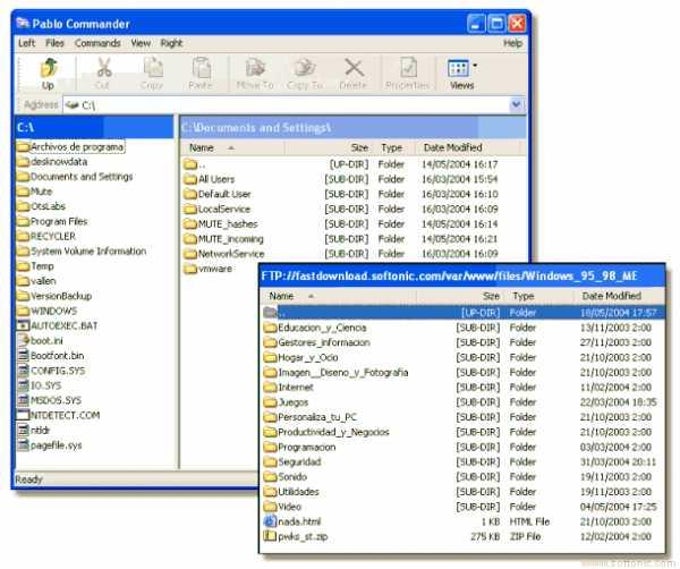
Task: Select IO.SYS file icon
Action: coord(23,386)
